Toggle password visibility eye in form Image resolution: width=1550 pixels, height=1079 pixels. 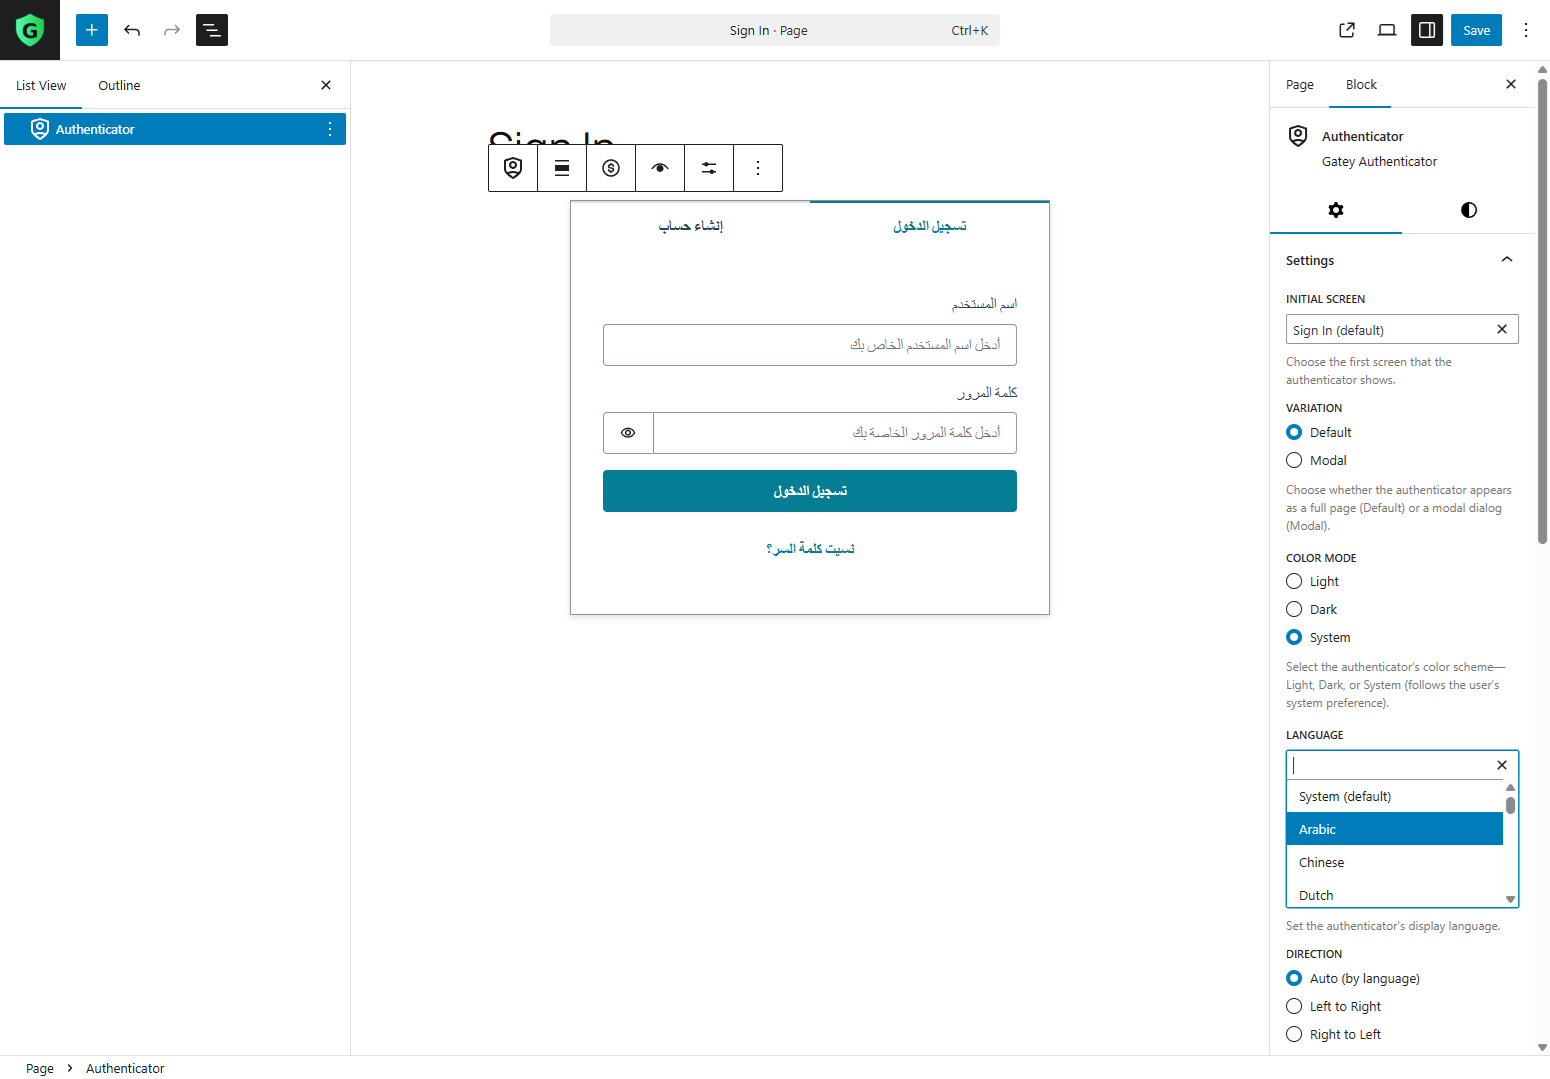point(628,433)
